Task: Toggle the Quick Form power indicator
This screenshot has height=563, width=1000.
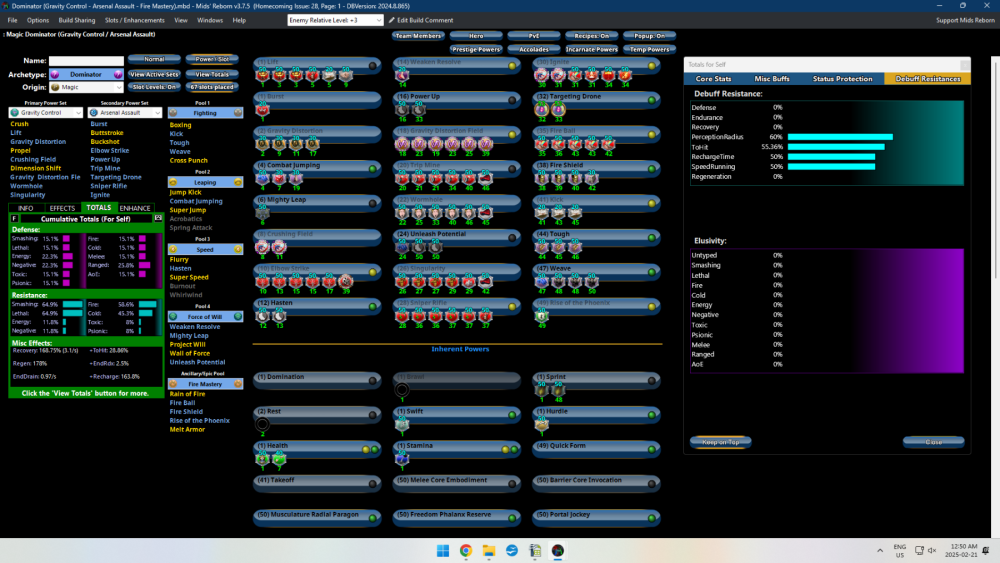Action: pyautogui.click(x=652, y=450)
